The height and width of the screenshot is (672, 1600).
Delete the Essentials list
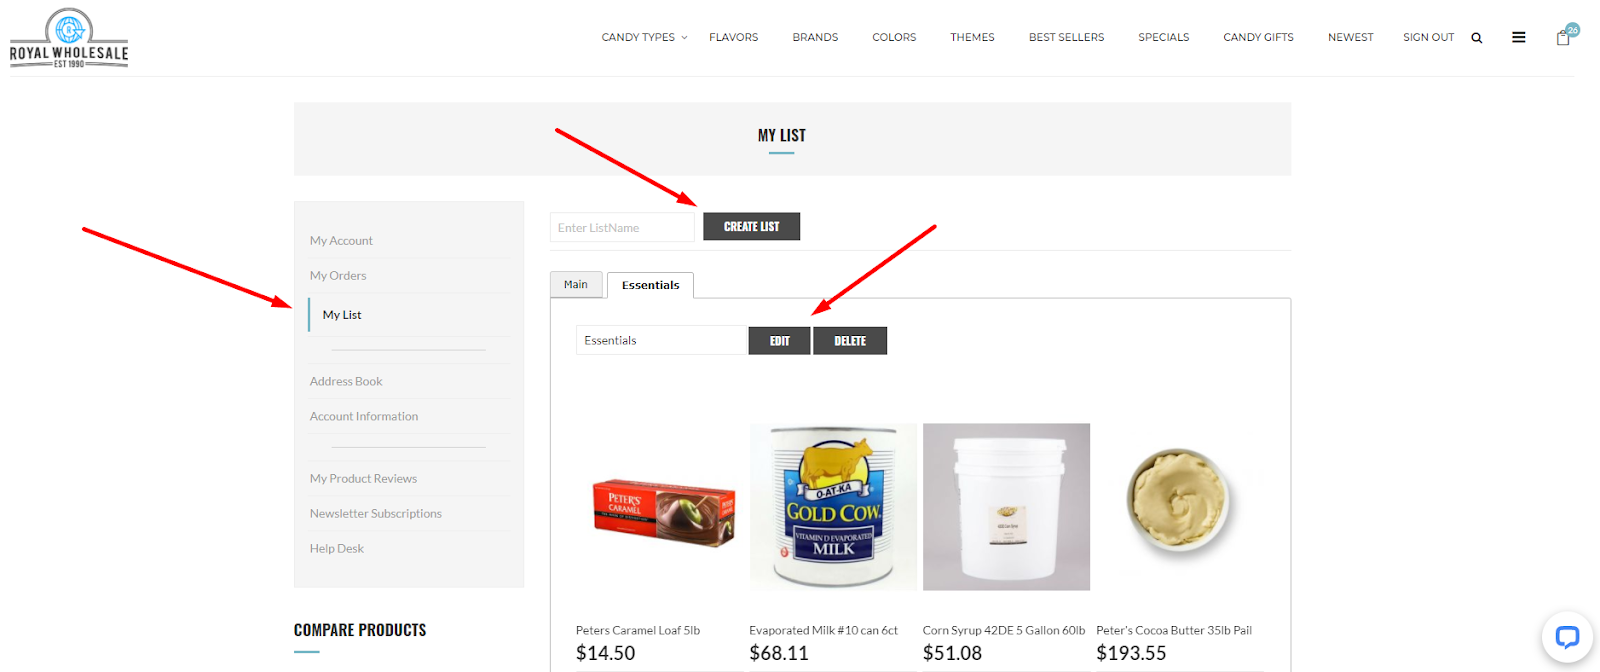850,341
